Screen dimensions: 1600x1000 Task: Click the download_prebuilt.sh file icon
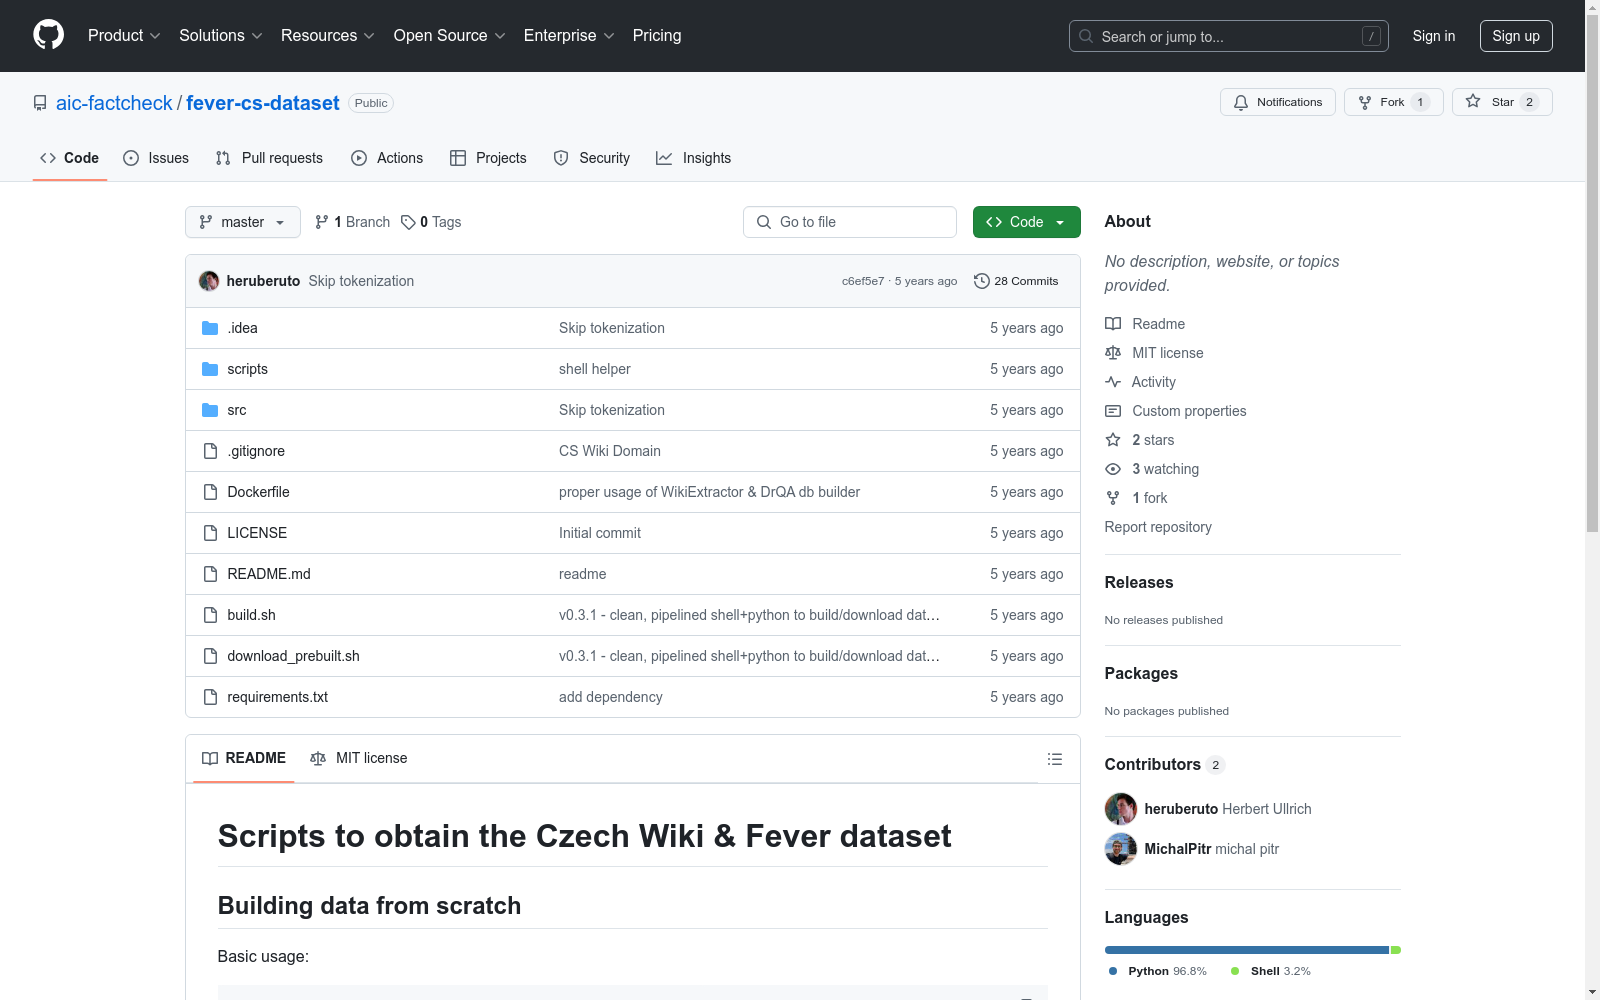click(210, 656)
